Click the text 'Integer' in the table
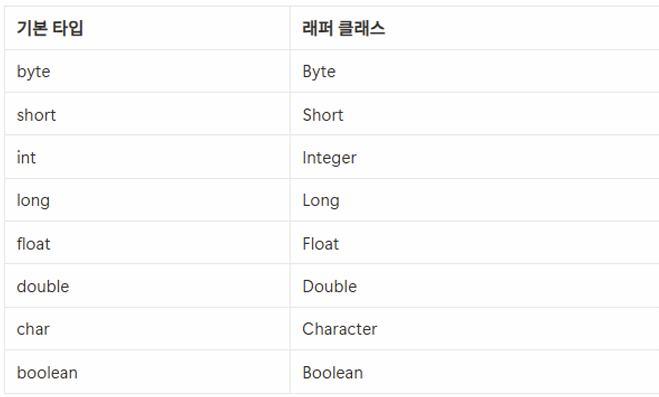Screen dimensions: 659x397 [329, 158]
